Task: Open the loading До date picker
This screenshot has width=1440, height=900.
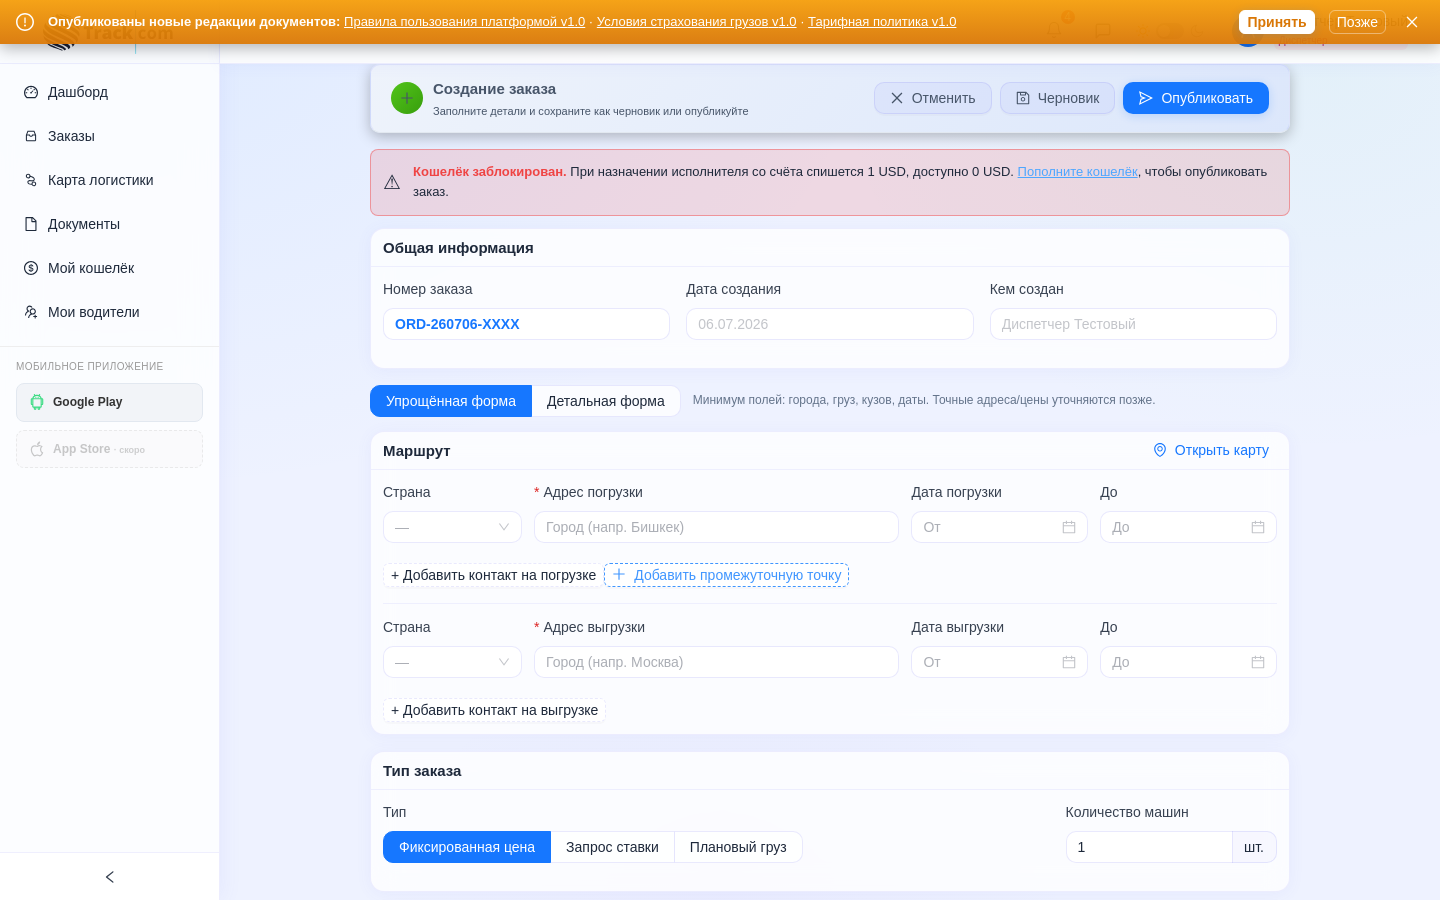Action: [x=1188, y=527]
